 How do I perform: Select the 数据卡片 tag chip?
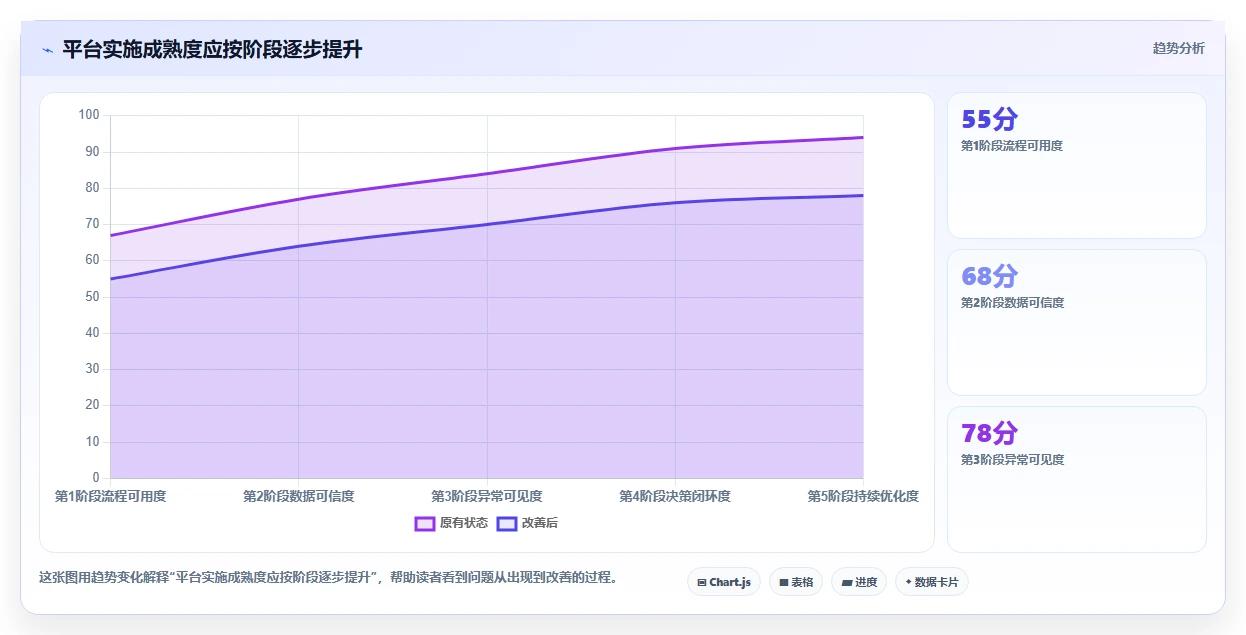tap(932, 582)
